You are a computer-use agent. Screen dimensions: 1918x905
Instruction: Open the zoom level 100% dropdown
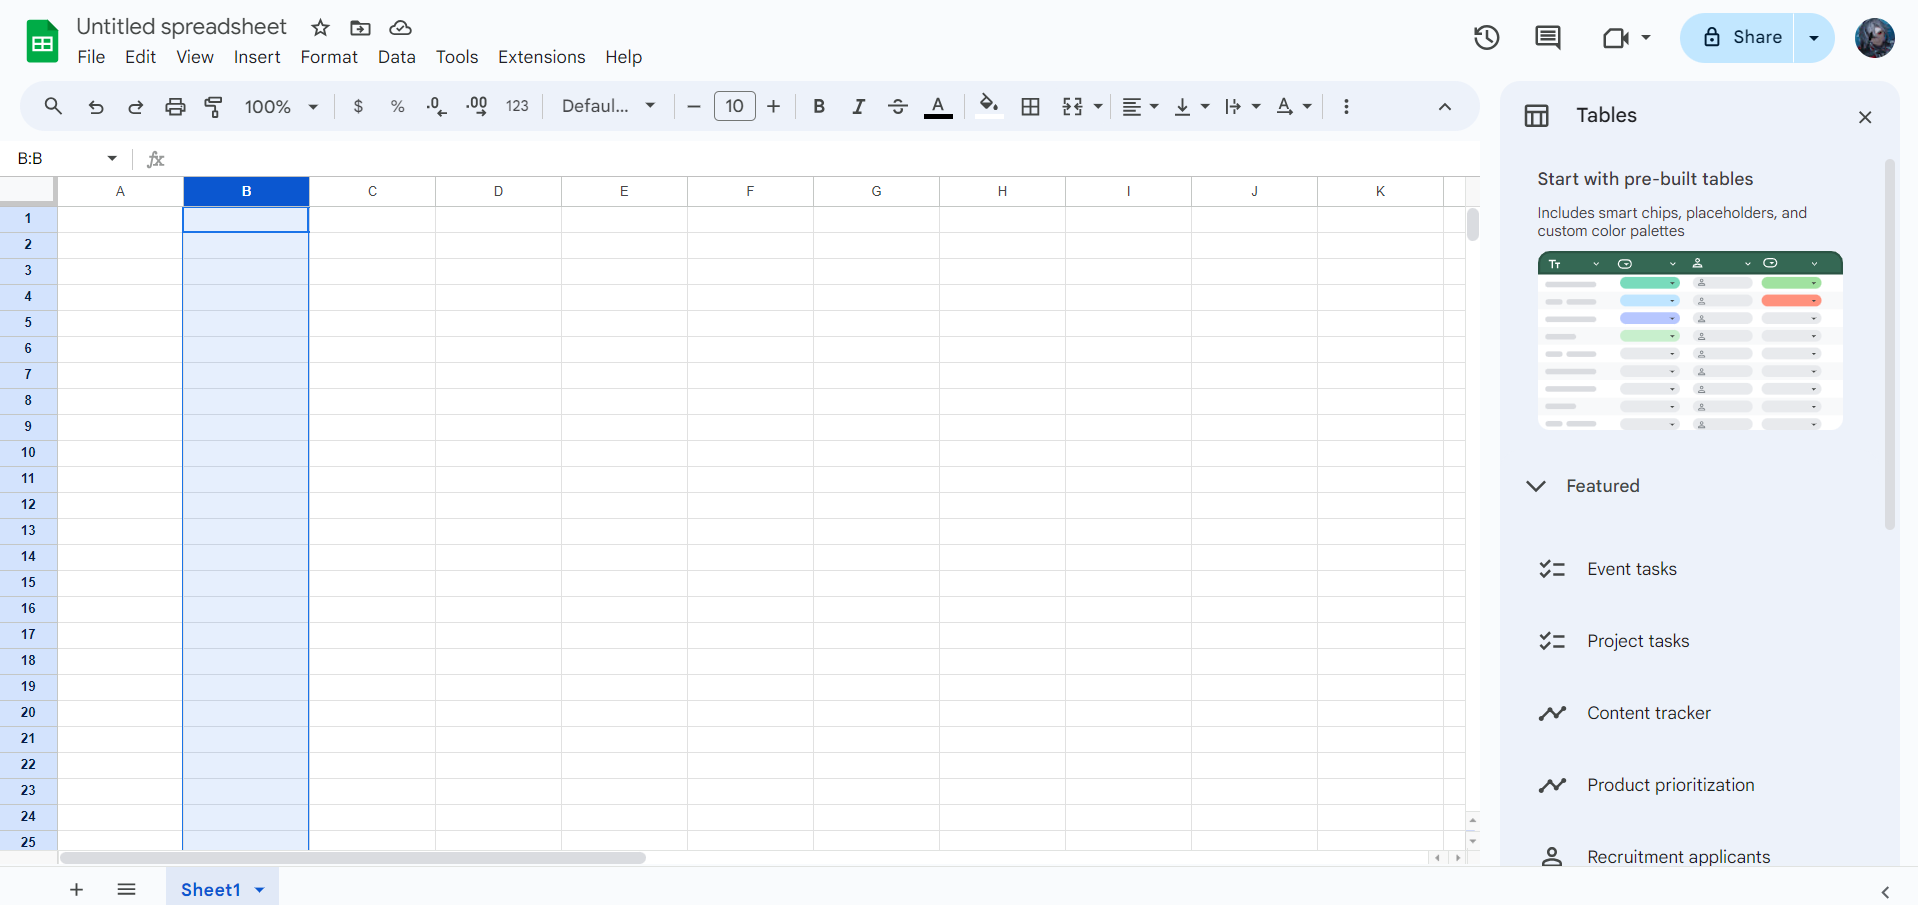(x=281, y=106)
